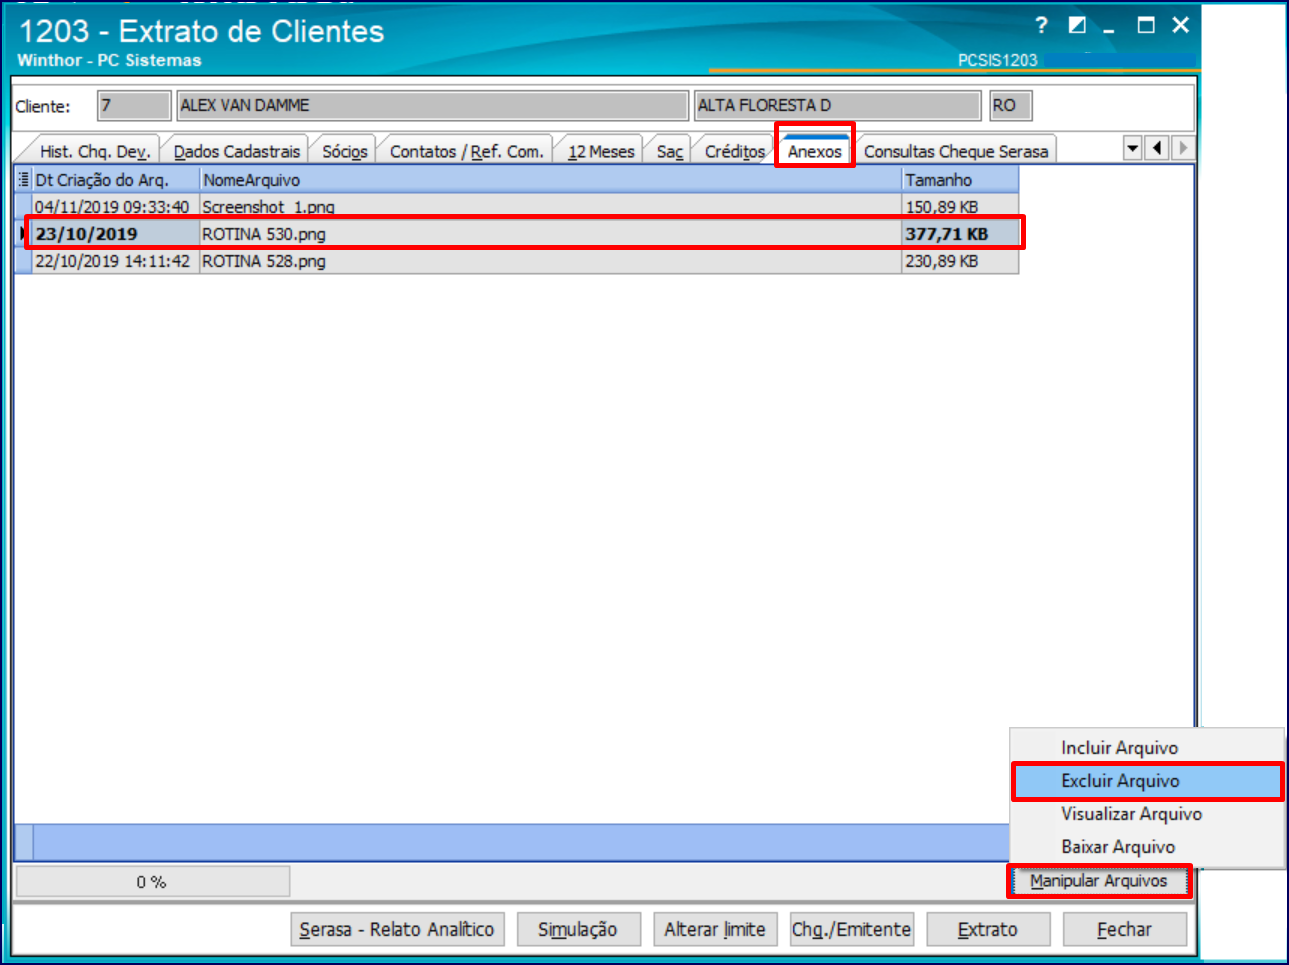The height and width of the screenshot is (965, 1289).
Task: Click the contrast toggle icon in title bar
Action: click(1077, 25)
